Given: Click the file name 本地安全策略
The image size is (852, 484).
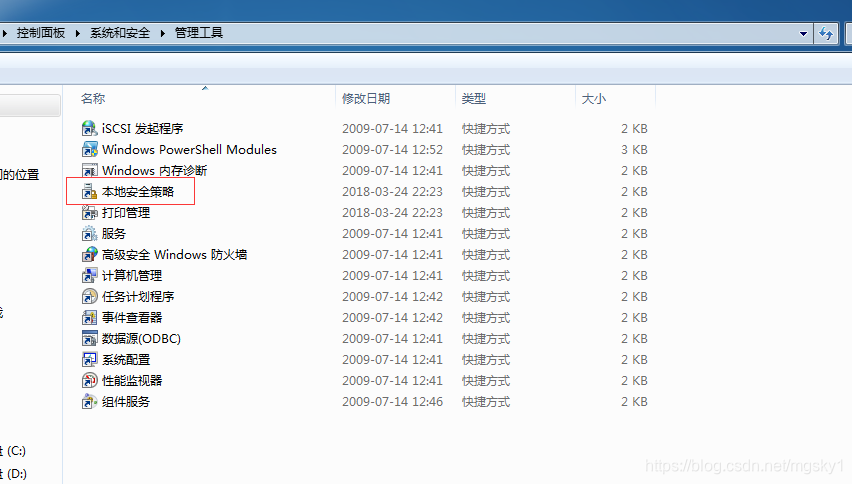Looking at the screenshot, I should (x=138, y=192).
